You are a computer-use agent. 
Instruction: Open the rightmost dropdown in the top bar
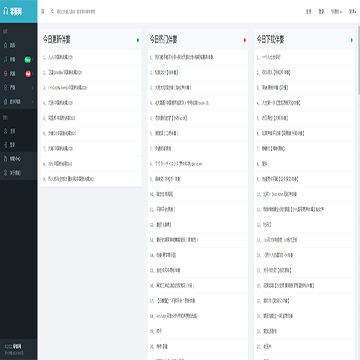tap(352, 11)
